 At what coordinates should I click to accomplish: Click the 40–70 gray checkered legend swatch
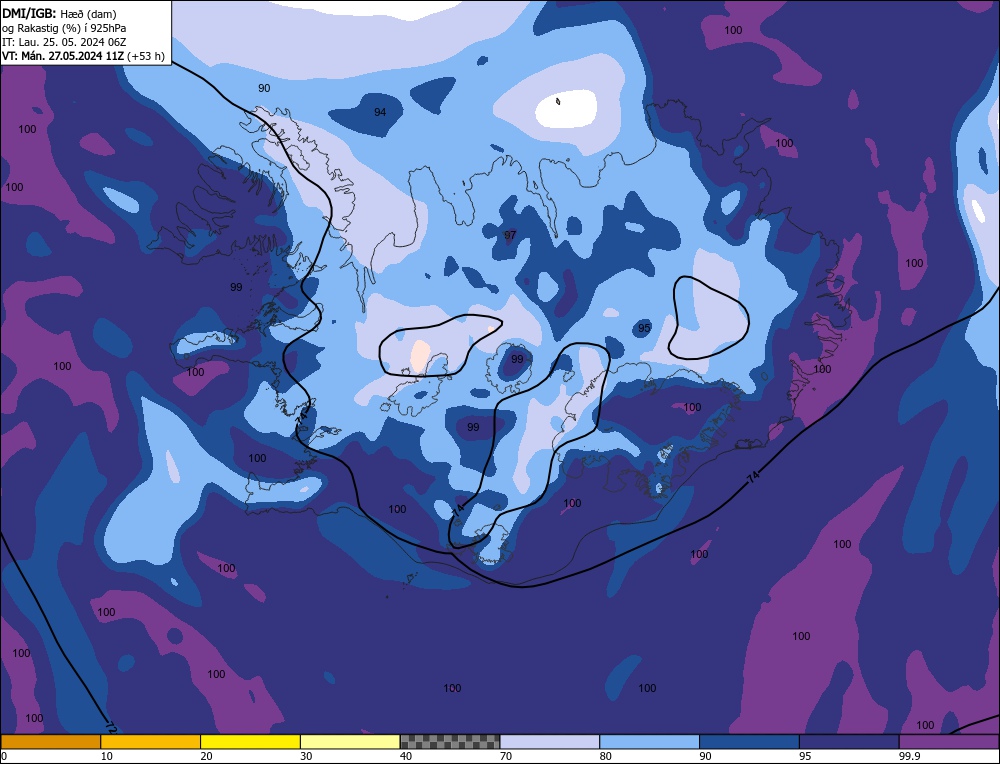[x=450, y=742]
